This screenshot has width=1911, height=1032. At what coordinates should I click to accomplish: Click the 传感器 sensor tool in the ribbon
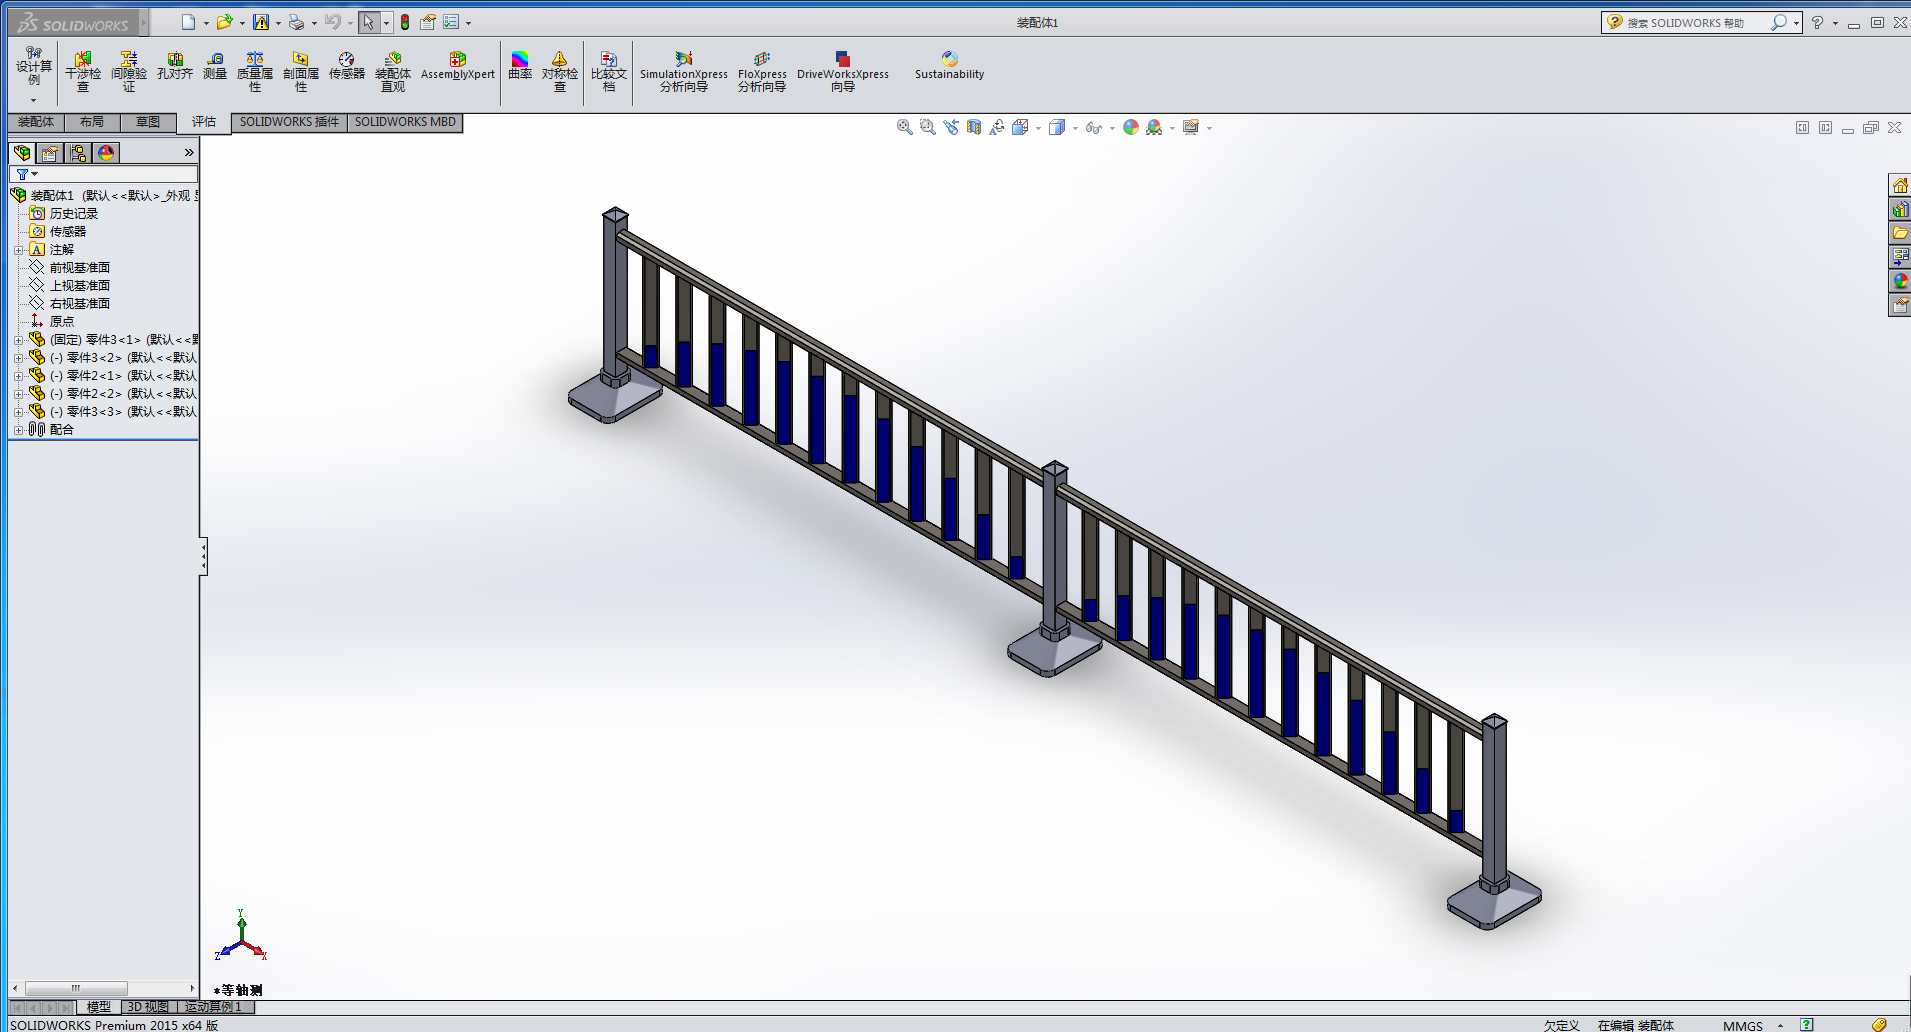347,66
